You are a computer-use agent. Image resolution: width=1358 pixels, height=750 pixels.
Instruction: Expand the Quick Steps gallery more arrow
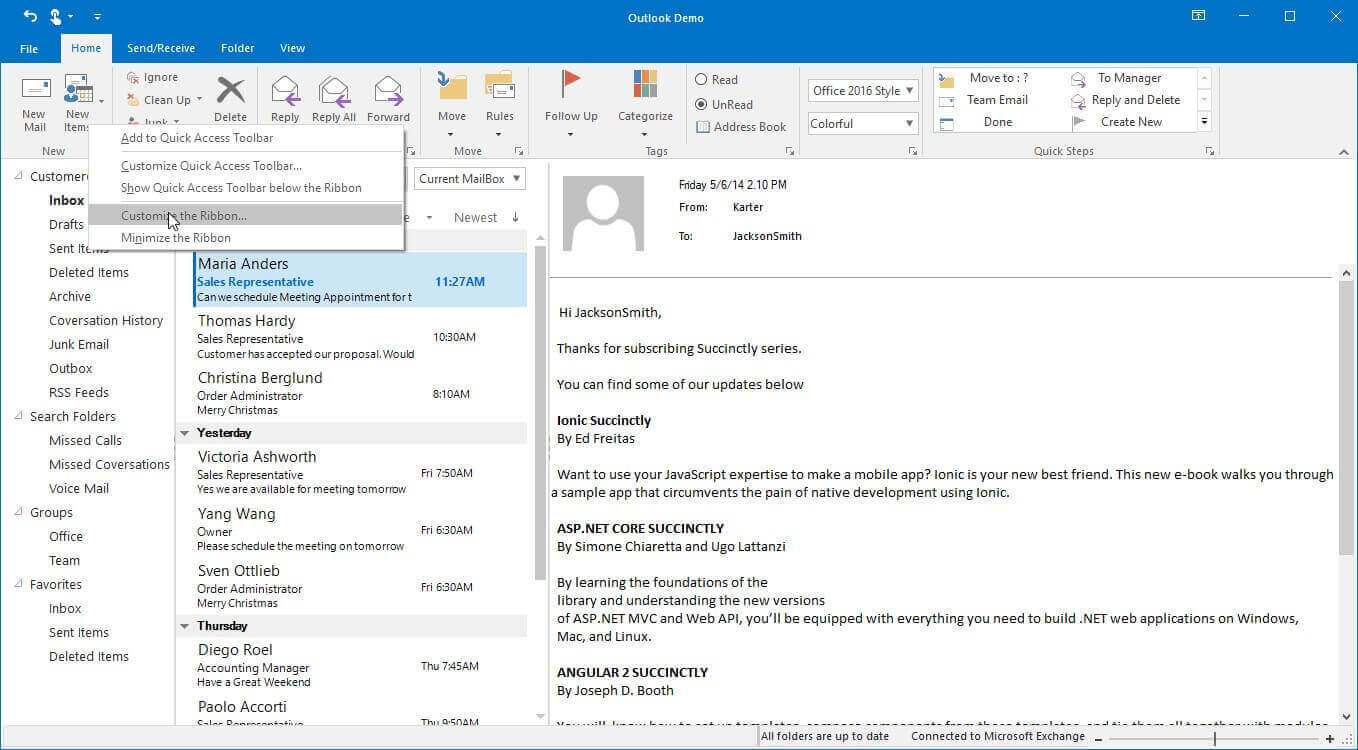(1205, 122)
